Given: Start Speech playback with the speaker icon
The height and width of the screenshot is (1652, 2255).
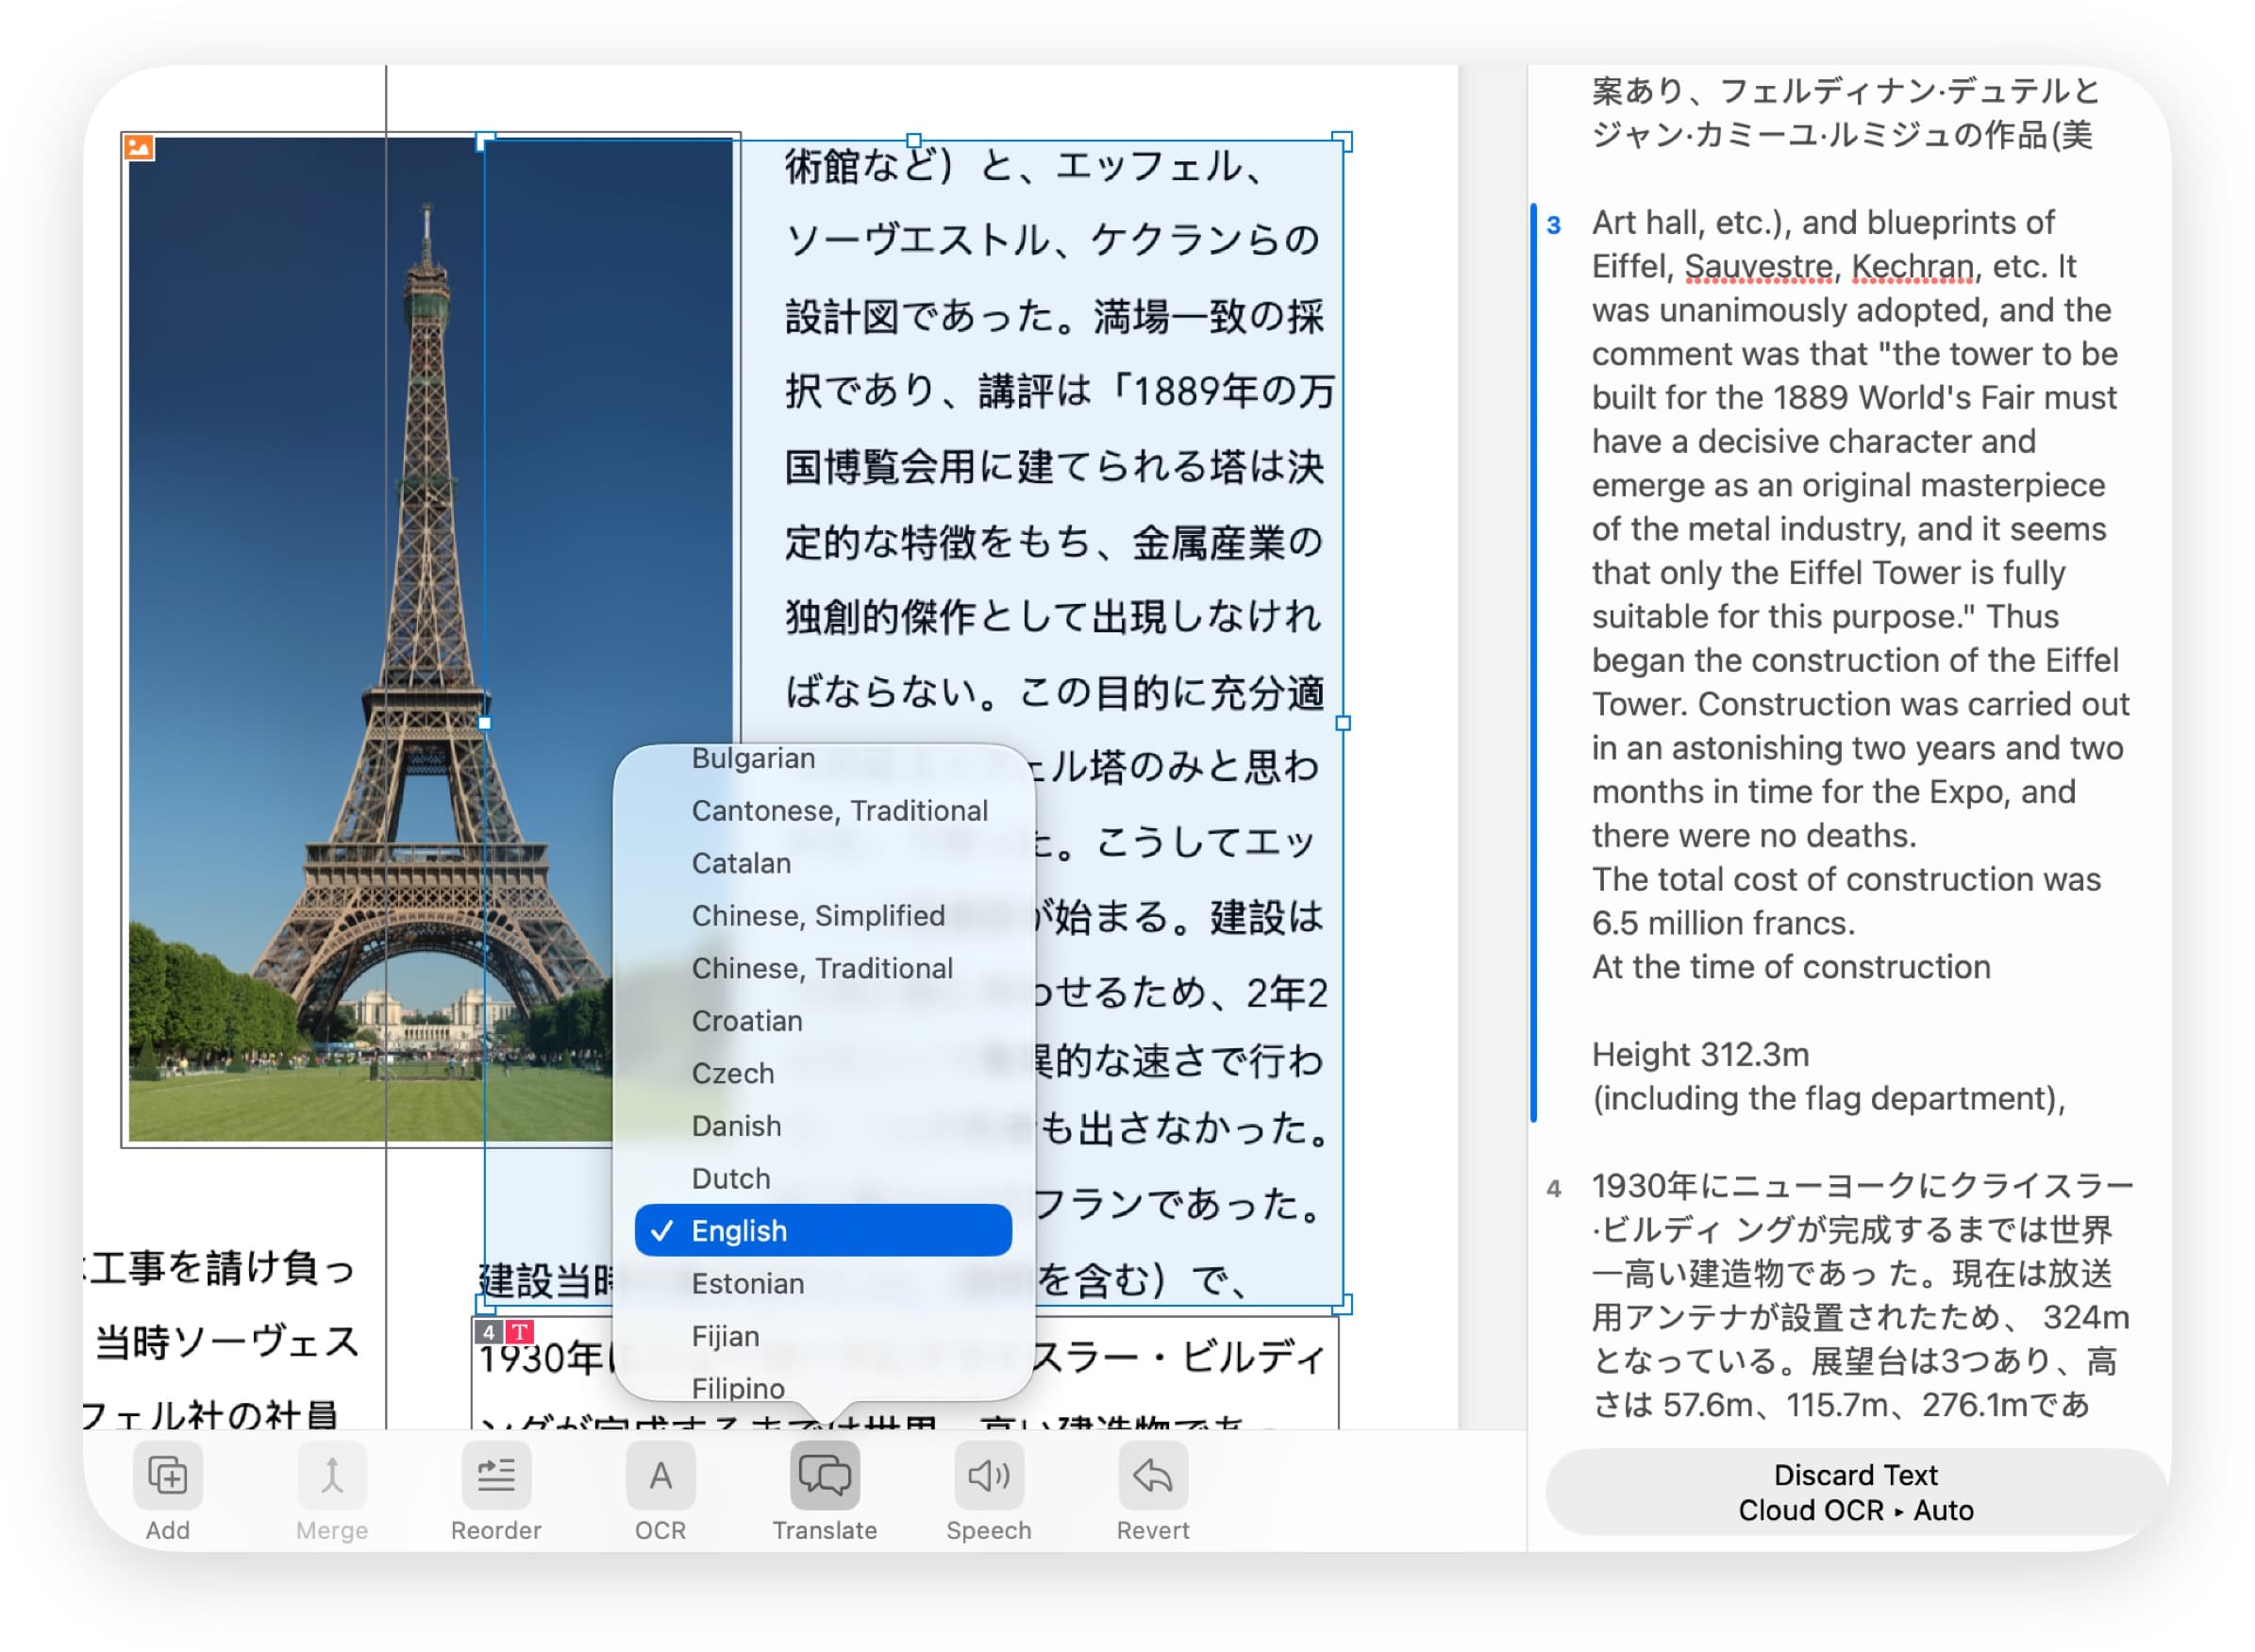Looking at the screenshot, I should click(x=989, y=1475).
